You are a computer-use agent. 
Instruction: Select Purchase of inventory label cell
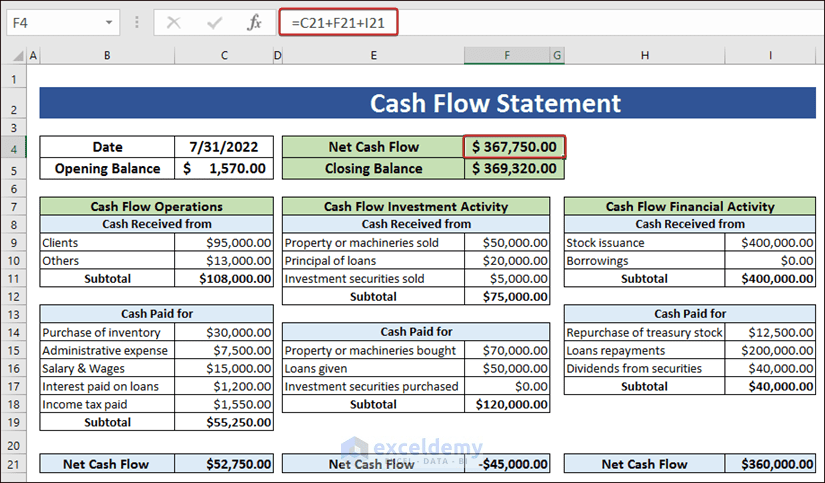pyautogui.click(x=107, y=333)
